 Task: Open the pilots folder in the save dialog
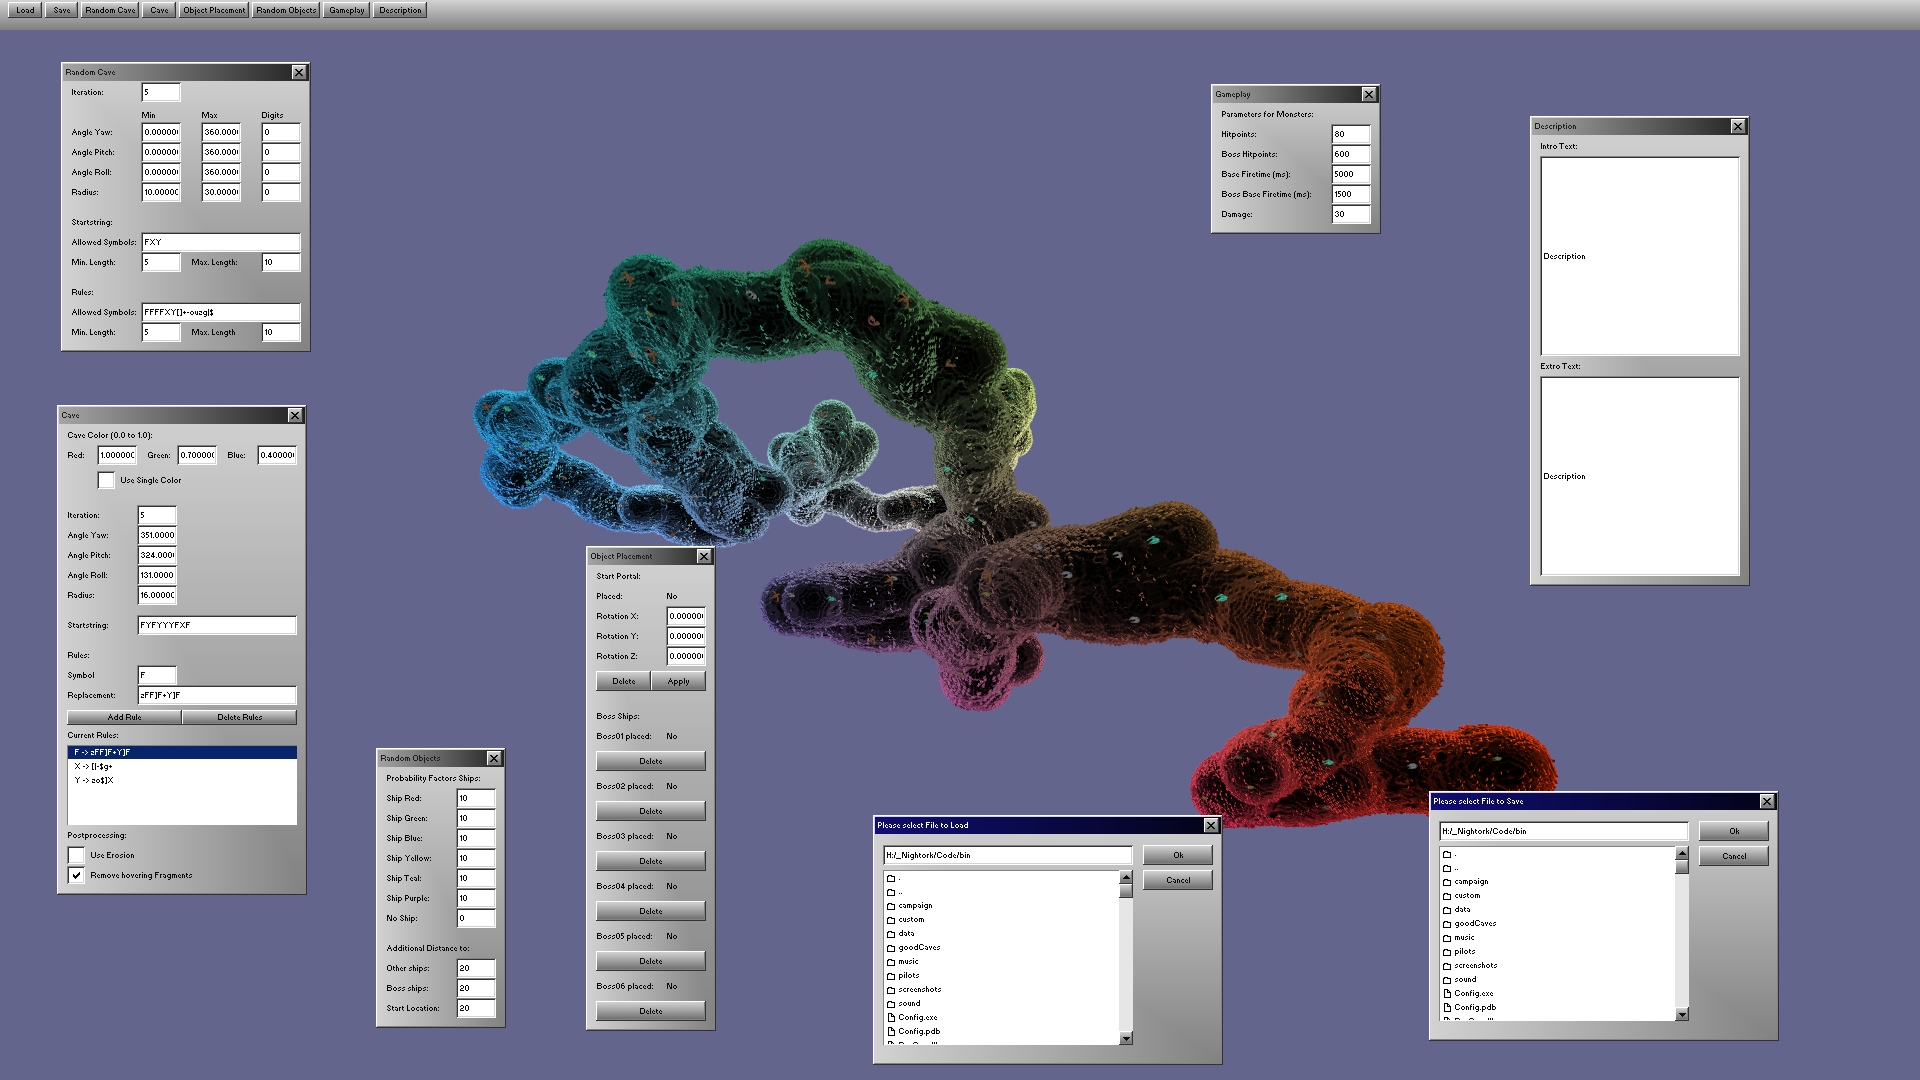click(x=1464, y=951)
